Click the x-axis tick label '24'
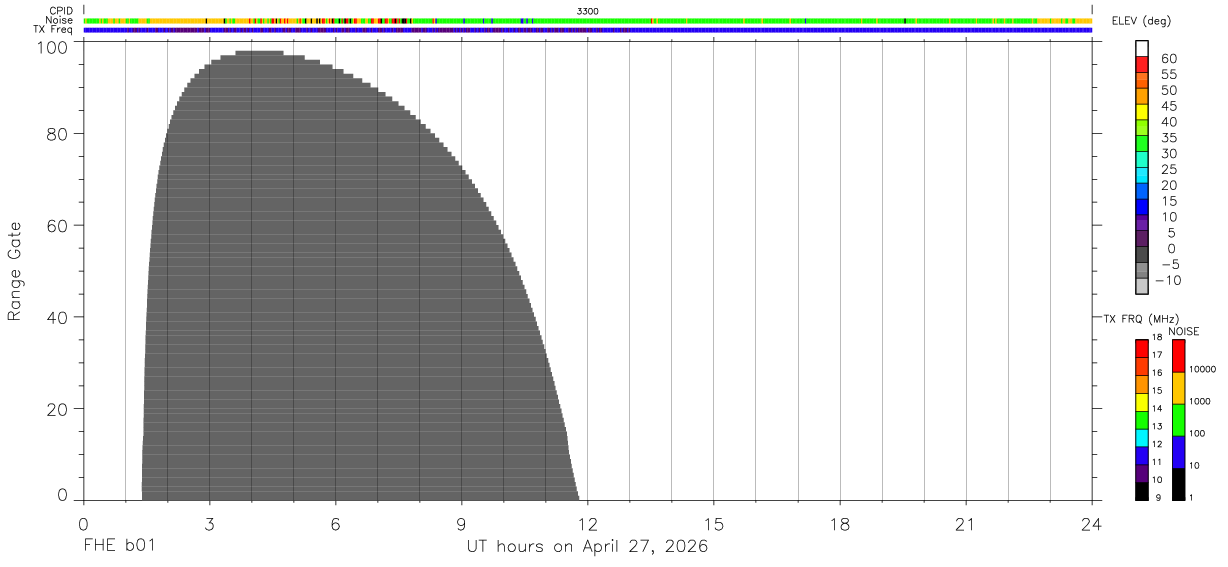Viewport: 1228px width, 567px height. pyautogui.click(x=1091, y=524)
